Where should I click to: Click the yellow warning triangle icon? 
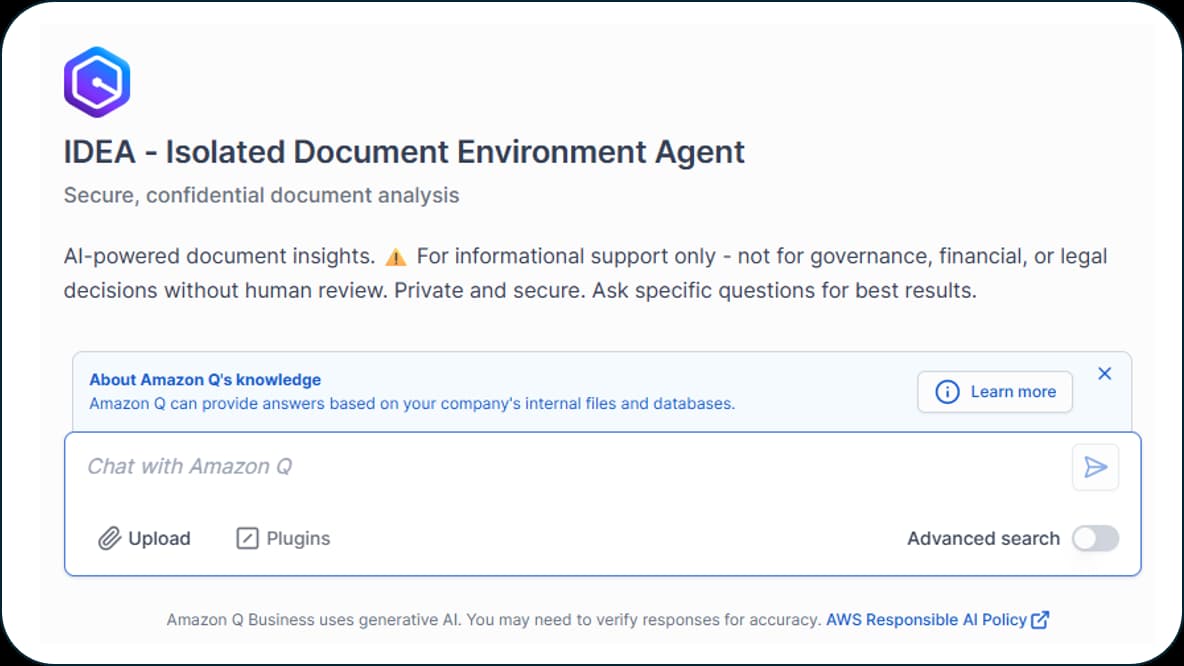tap(396, 257)
